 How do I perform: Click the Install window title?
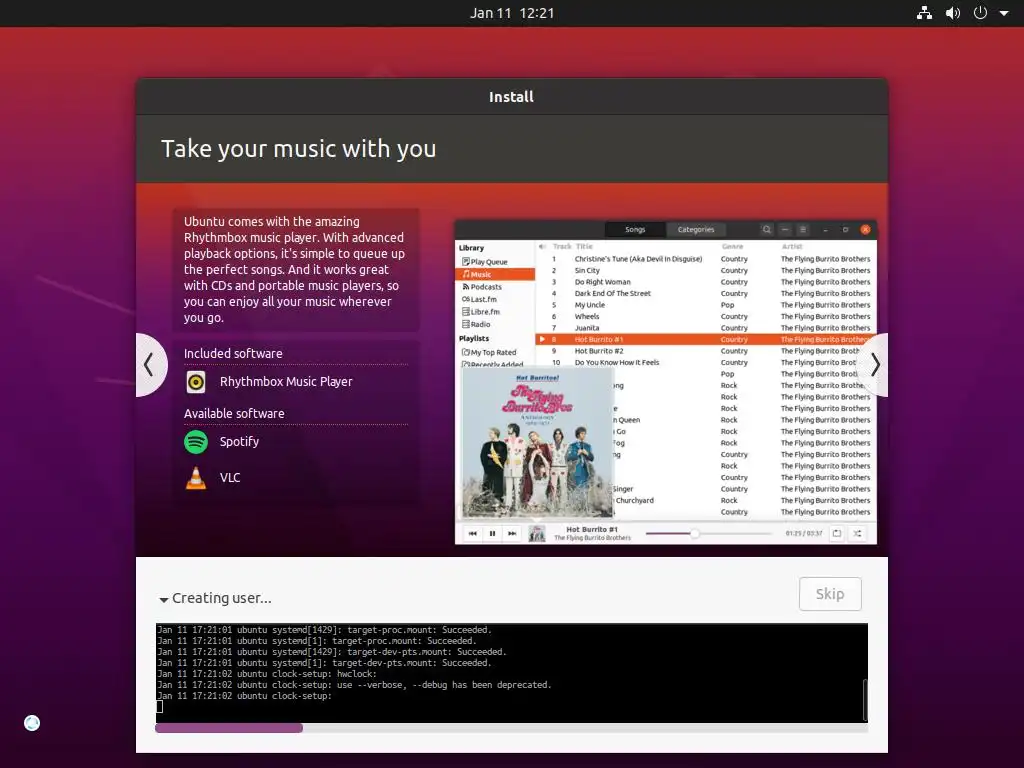511,97
